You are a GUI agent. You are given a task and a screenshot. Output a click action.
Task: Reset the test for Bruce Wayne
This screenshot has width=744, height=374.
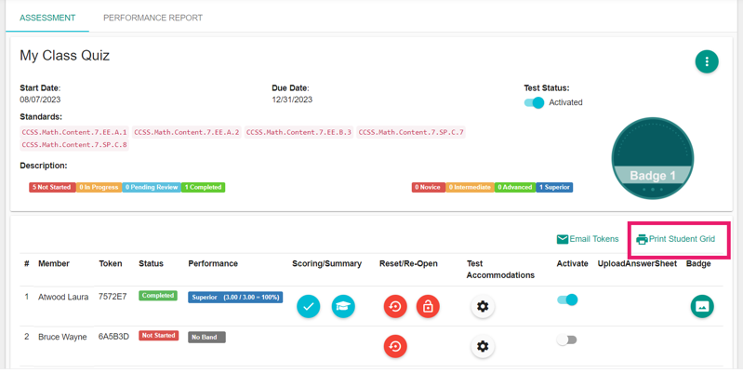click(x=395, y=346)
